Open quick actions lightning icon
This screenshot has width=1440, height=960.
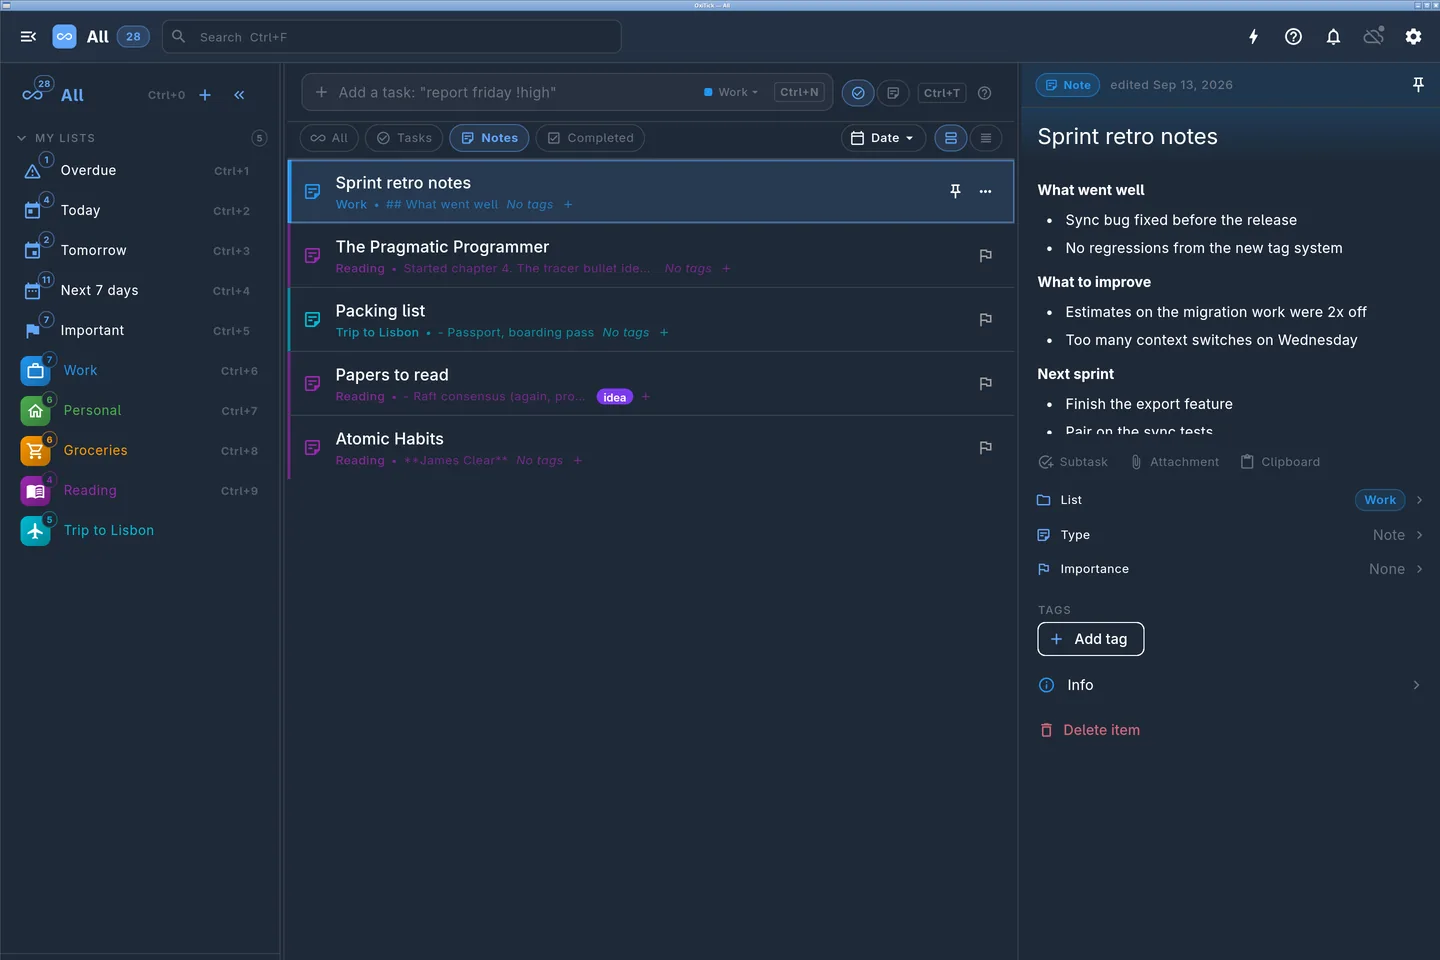coord(1253,37)
